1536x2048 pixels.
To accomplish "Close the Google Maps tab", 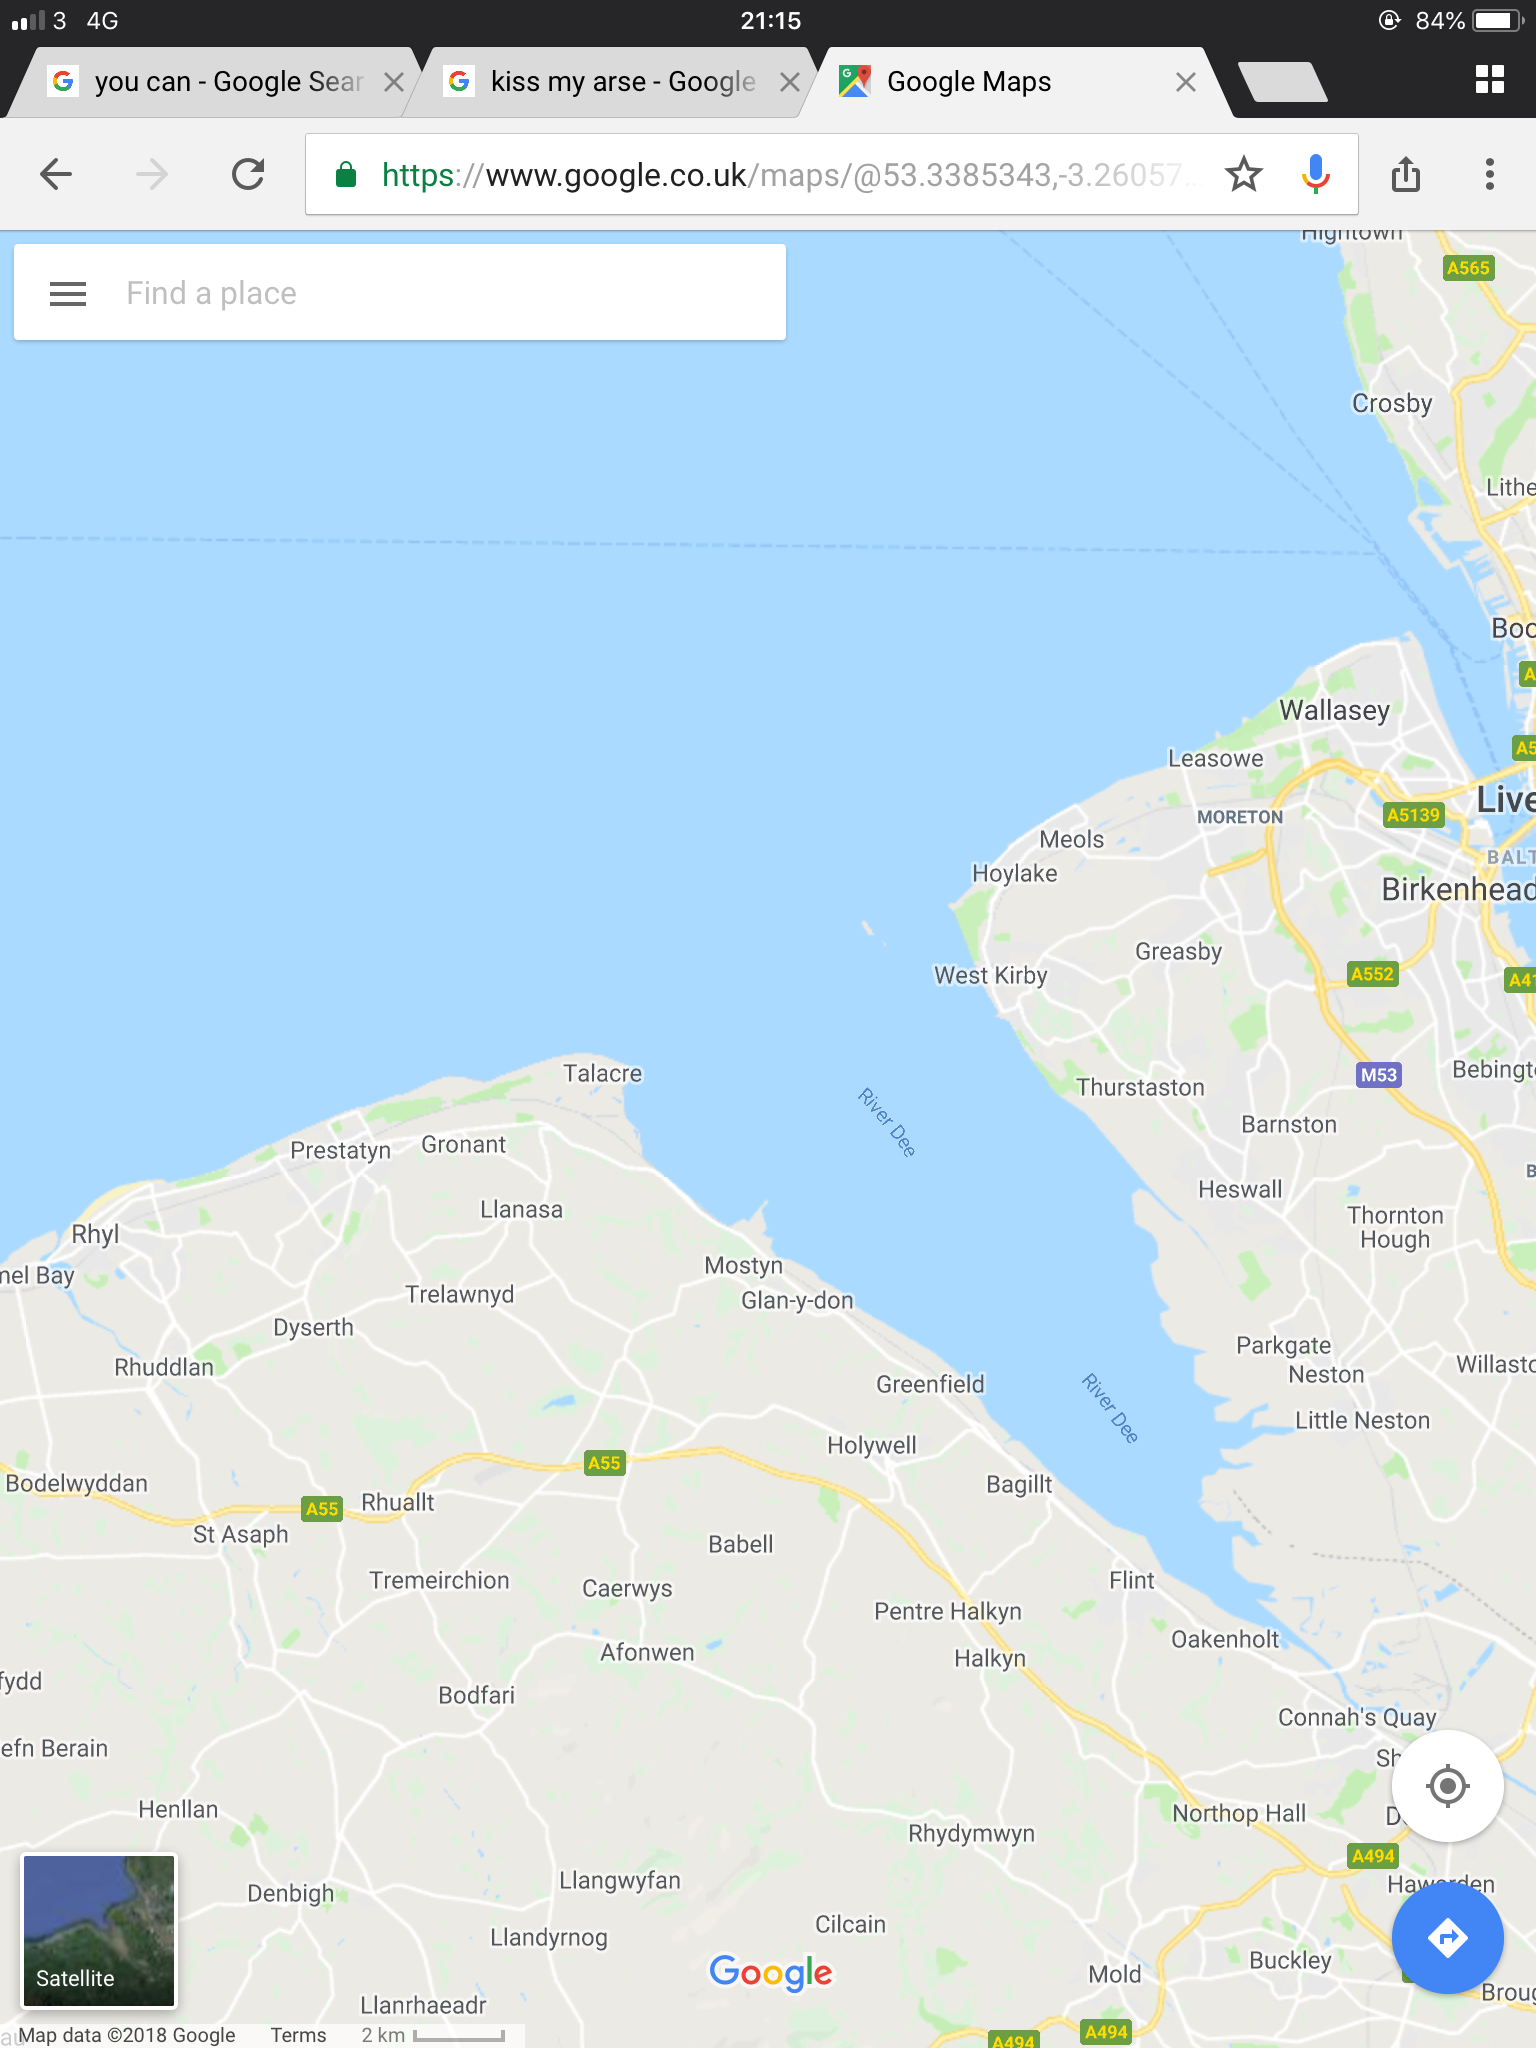I will tap(1186, 82).
